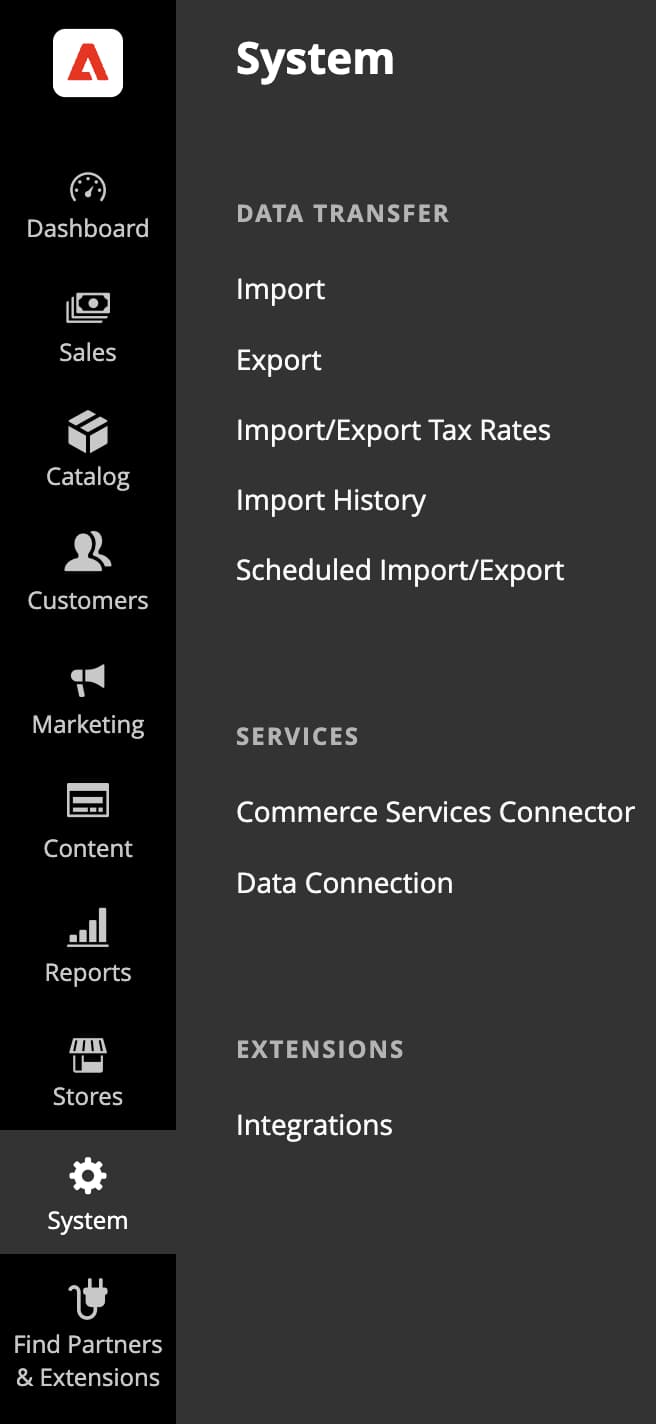
Task: Open the Marketing megaphone icon
Action: pyautogui.click(x=88, y=681)
